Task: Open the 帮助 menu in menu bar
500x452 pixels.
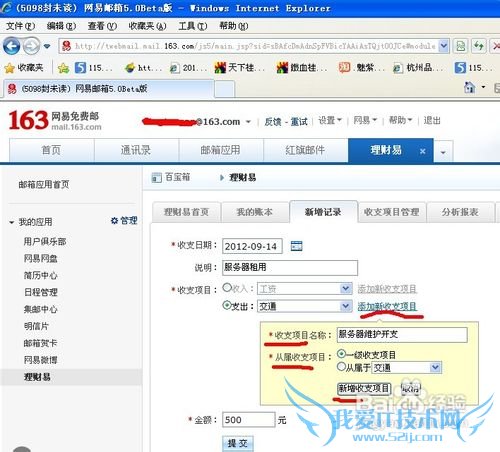Action: tap(233, 26)
